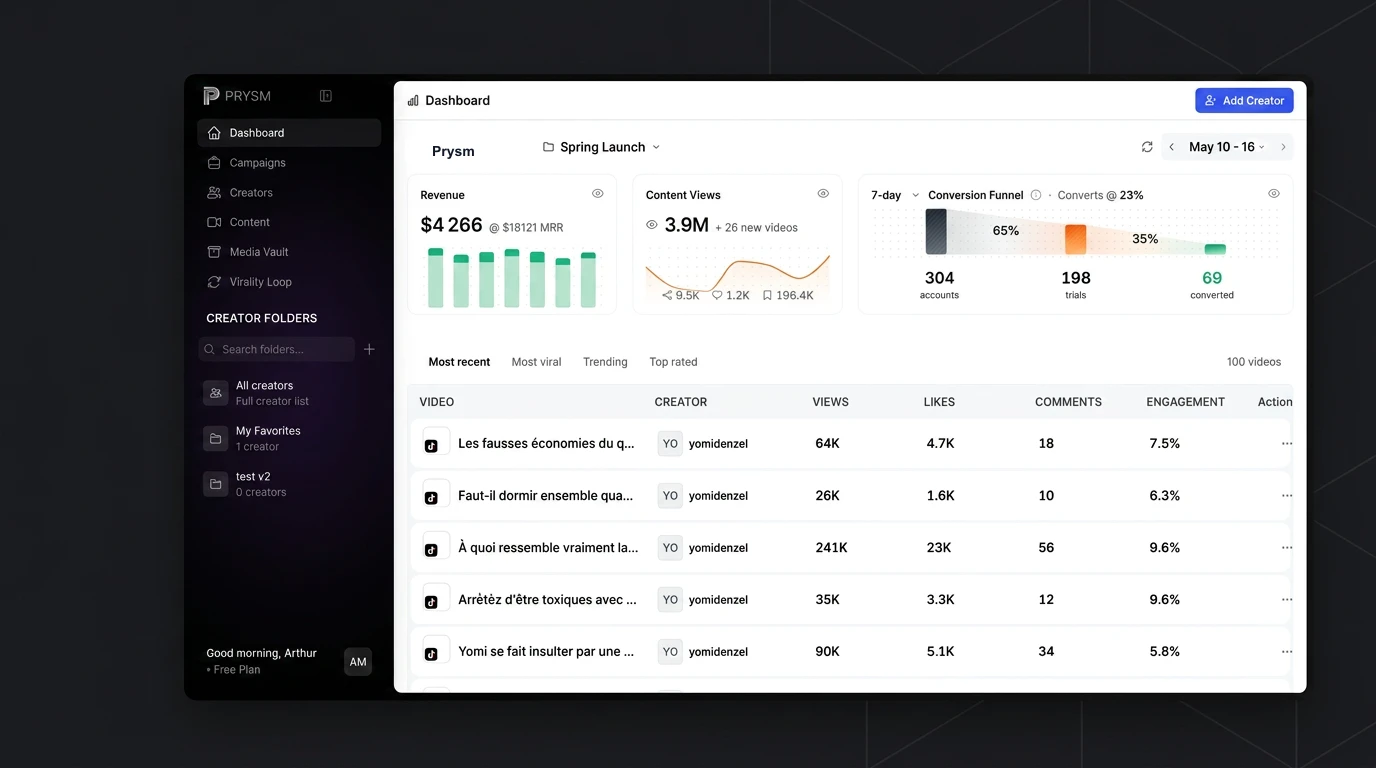Screen dimensions: 1376x768
Task: Click the shares icon showing 9.5K
Action: point(667,296)
